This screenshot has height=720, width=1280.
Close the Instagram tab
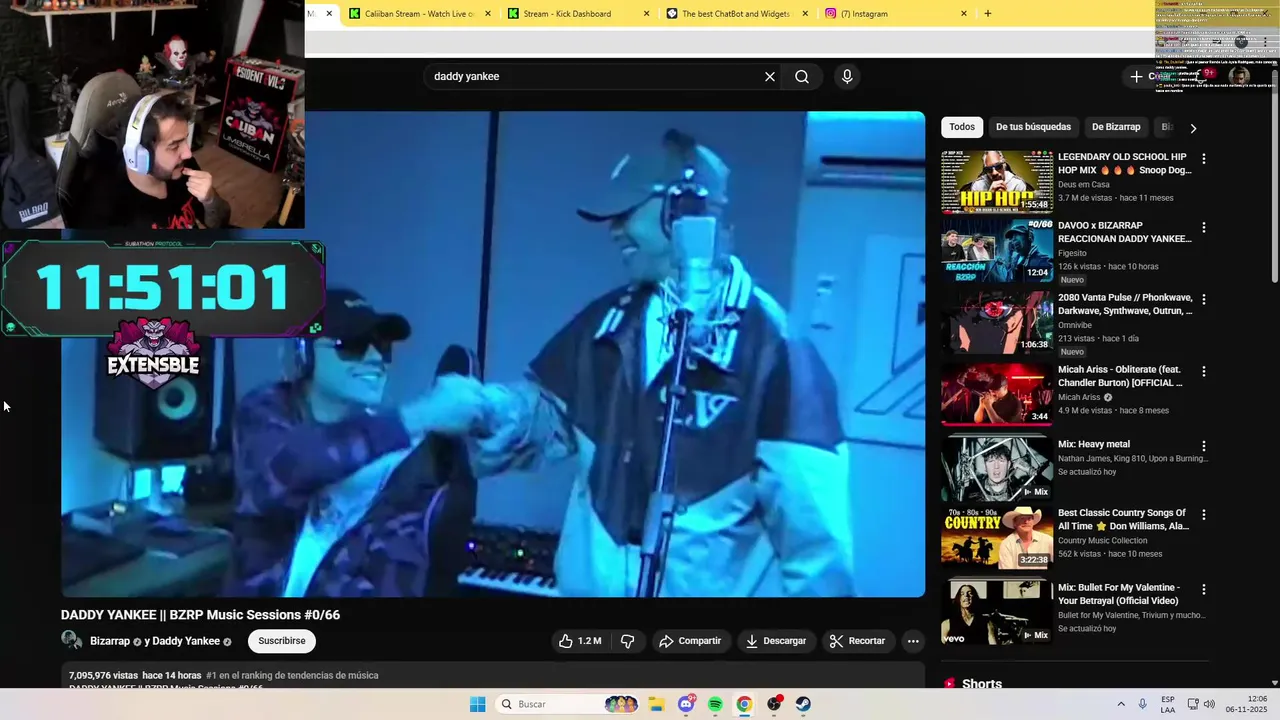(x=964, y=14)
